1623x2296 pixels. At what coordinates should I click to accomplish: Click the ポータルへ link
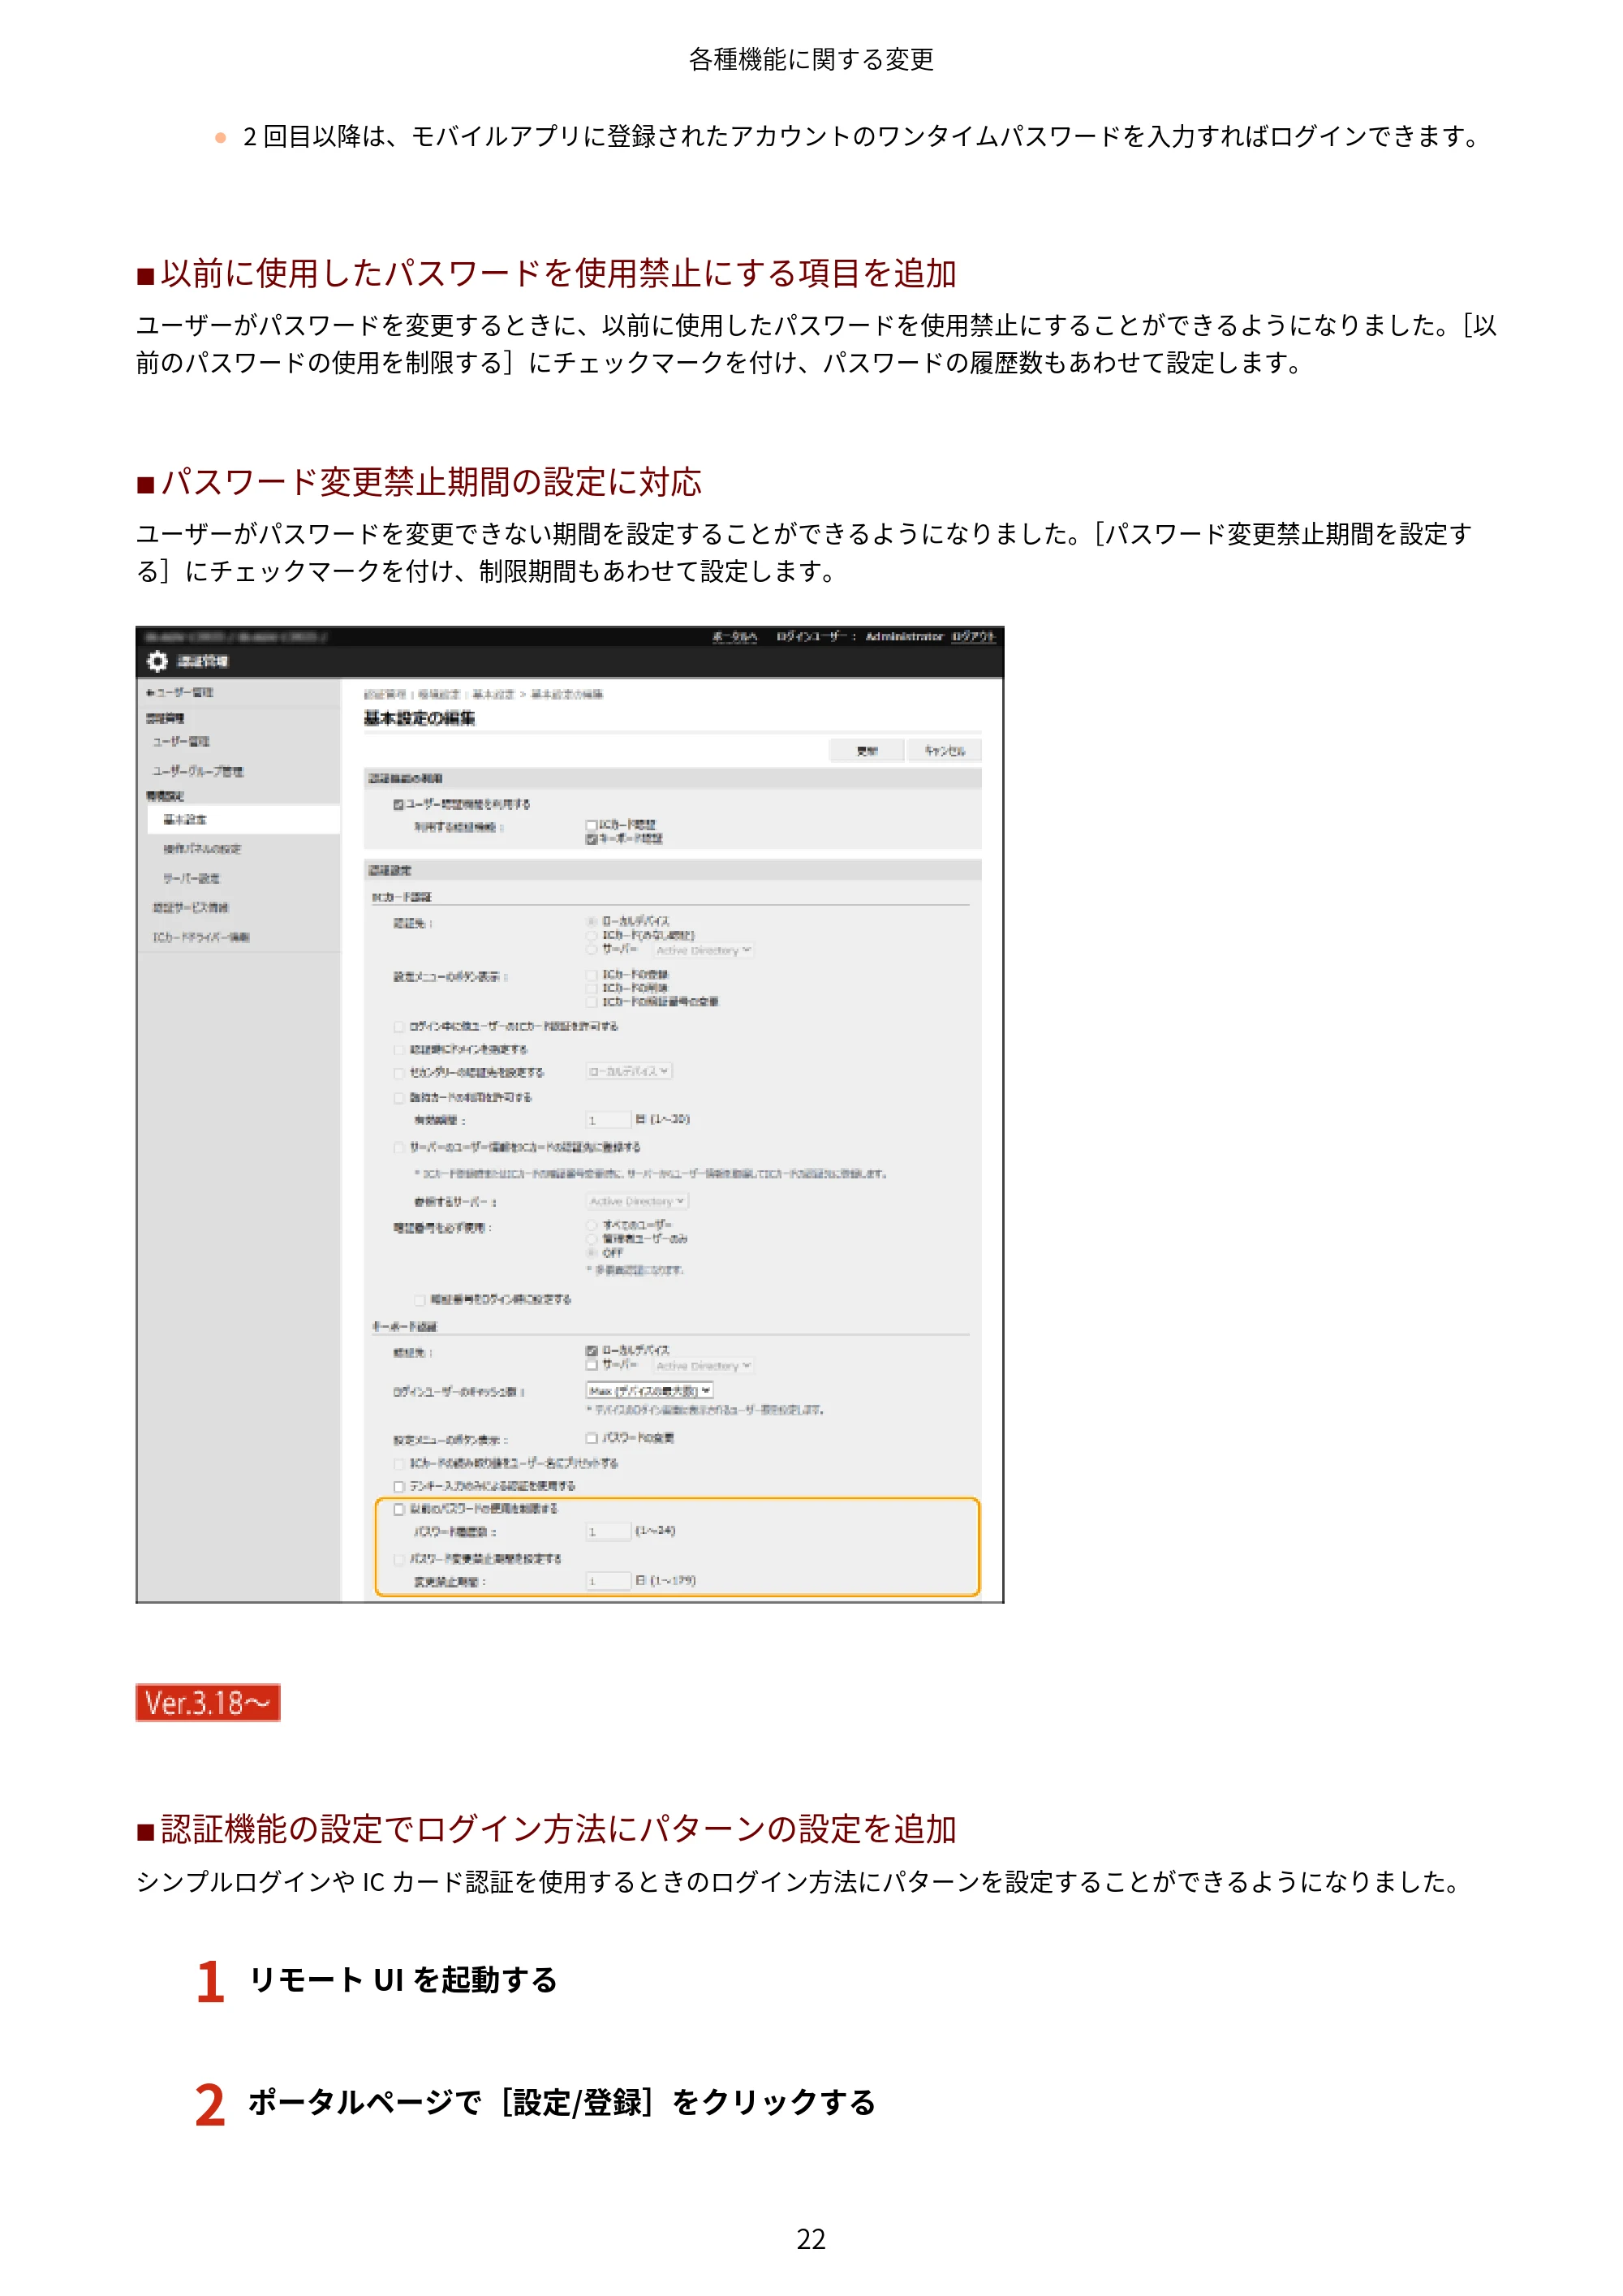(734, 636)
